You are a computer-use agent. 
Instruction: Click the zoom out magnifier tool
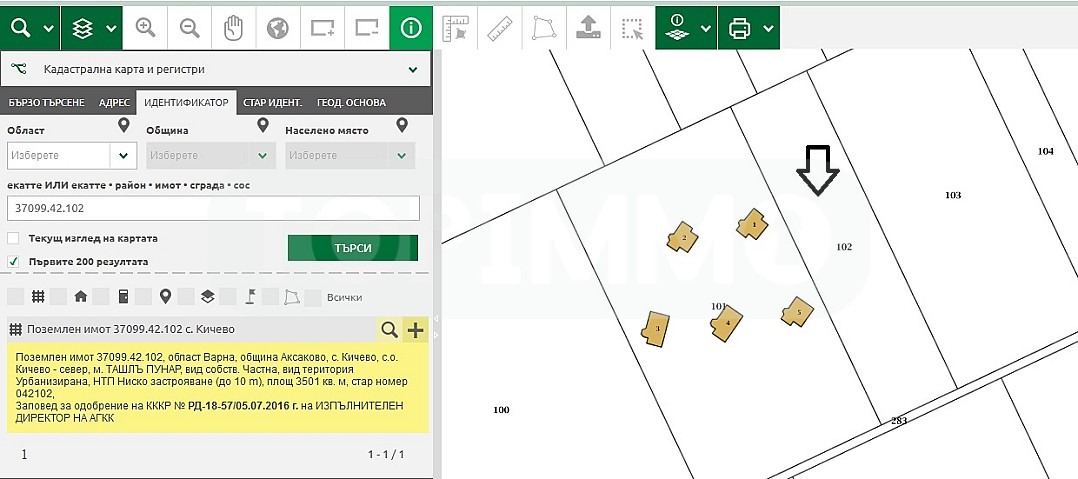coord(189,28)
